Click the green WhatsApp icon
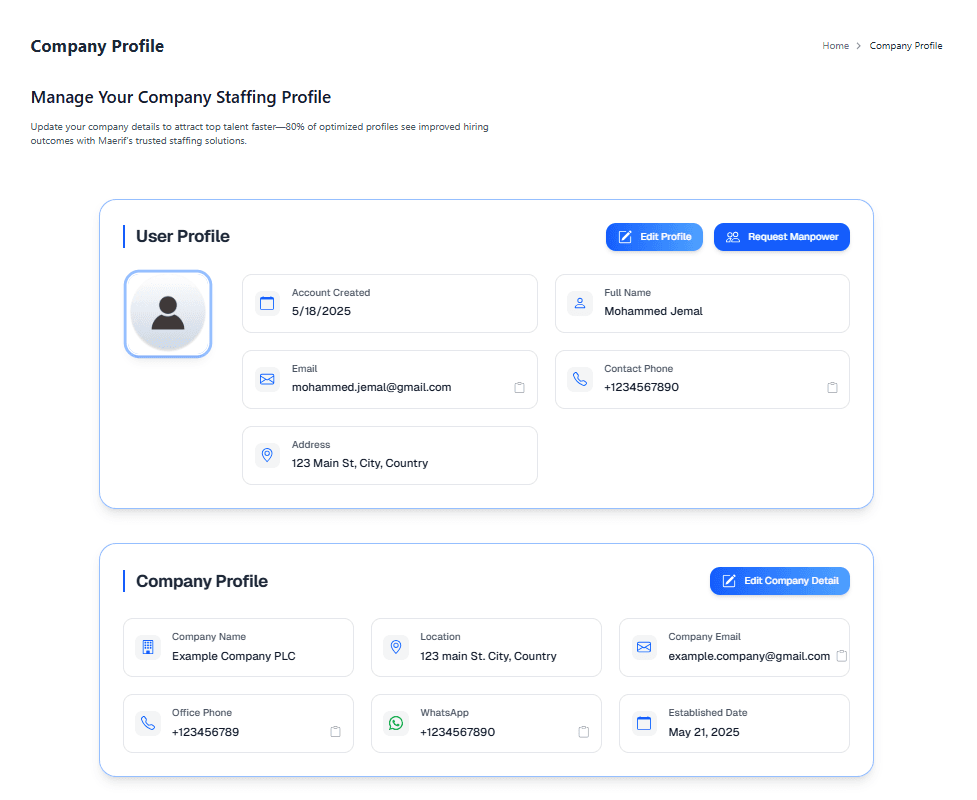977x800 pixels. 396,723
